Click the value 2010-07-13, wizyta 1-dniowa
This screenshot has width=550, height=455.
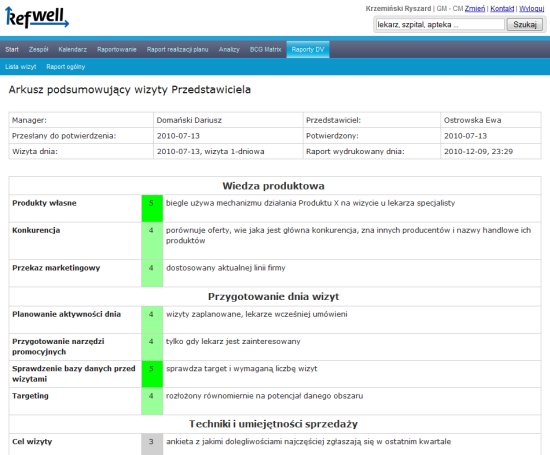click(x=210, y=152)
